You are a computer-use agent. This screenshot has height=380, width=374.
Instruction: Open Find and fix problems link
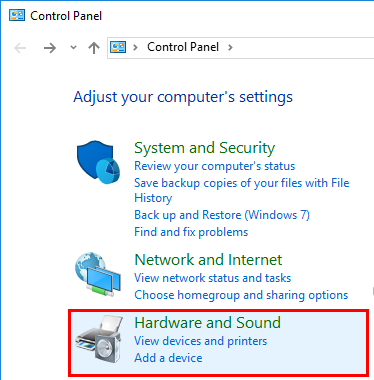191,232
